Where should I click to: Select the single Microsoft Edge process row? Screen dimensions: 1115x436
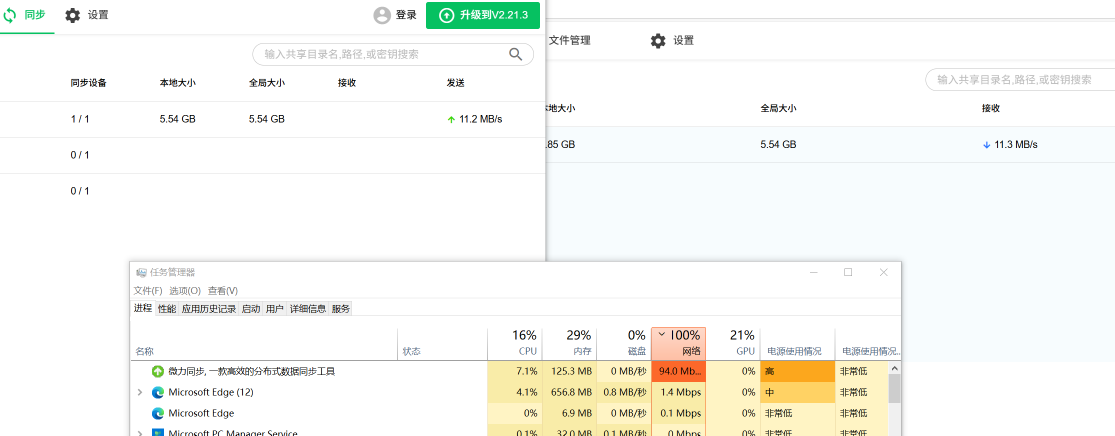509,413
